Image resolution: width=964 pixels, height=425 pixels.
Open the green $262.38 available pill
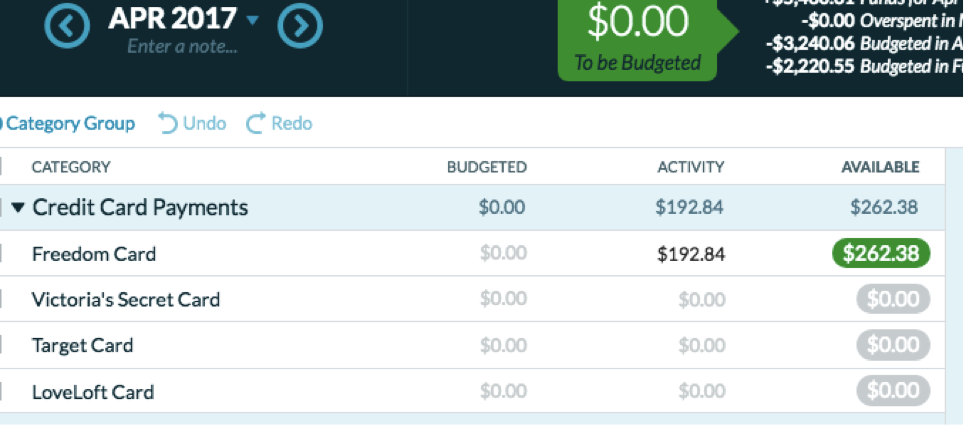(881, 253)
